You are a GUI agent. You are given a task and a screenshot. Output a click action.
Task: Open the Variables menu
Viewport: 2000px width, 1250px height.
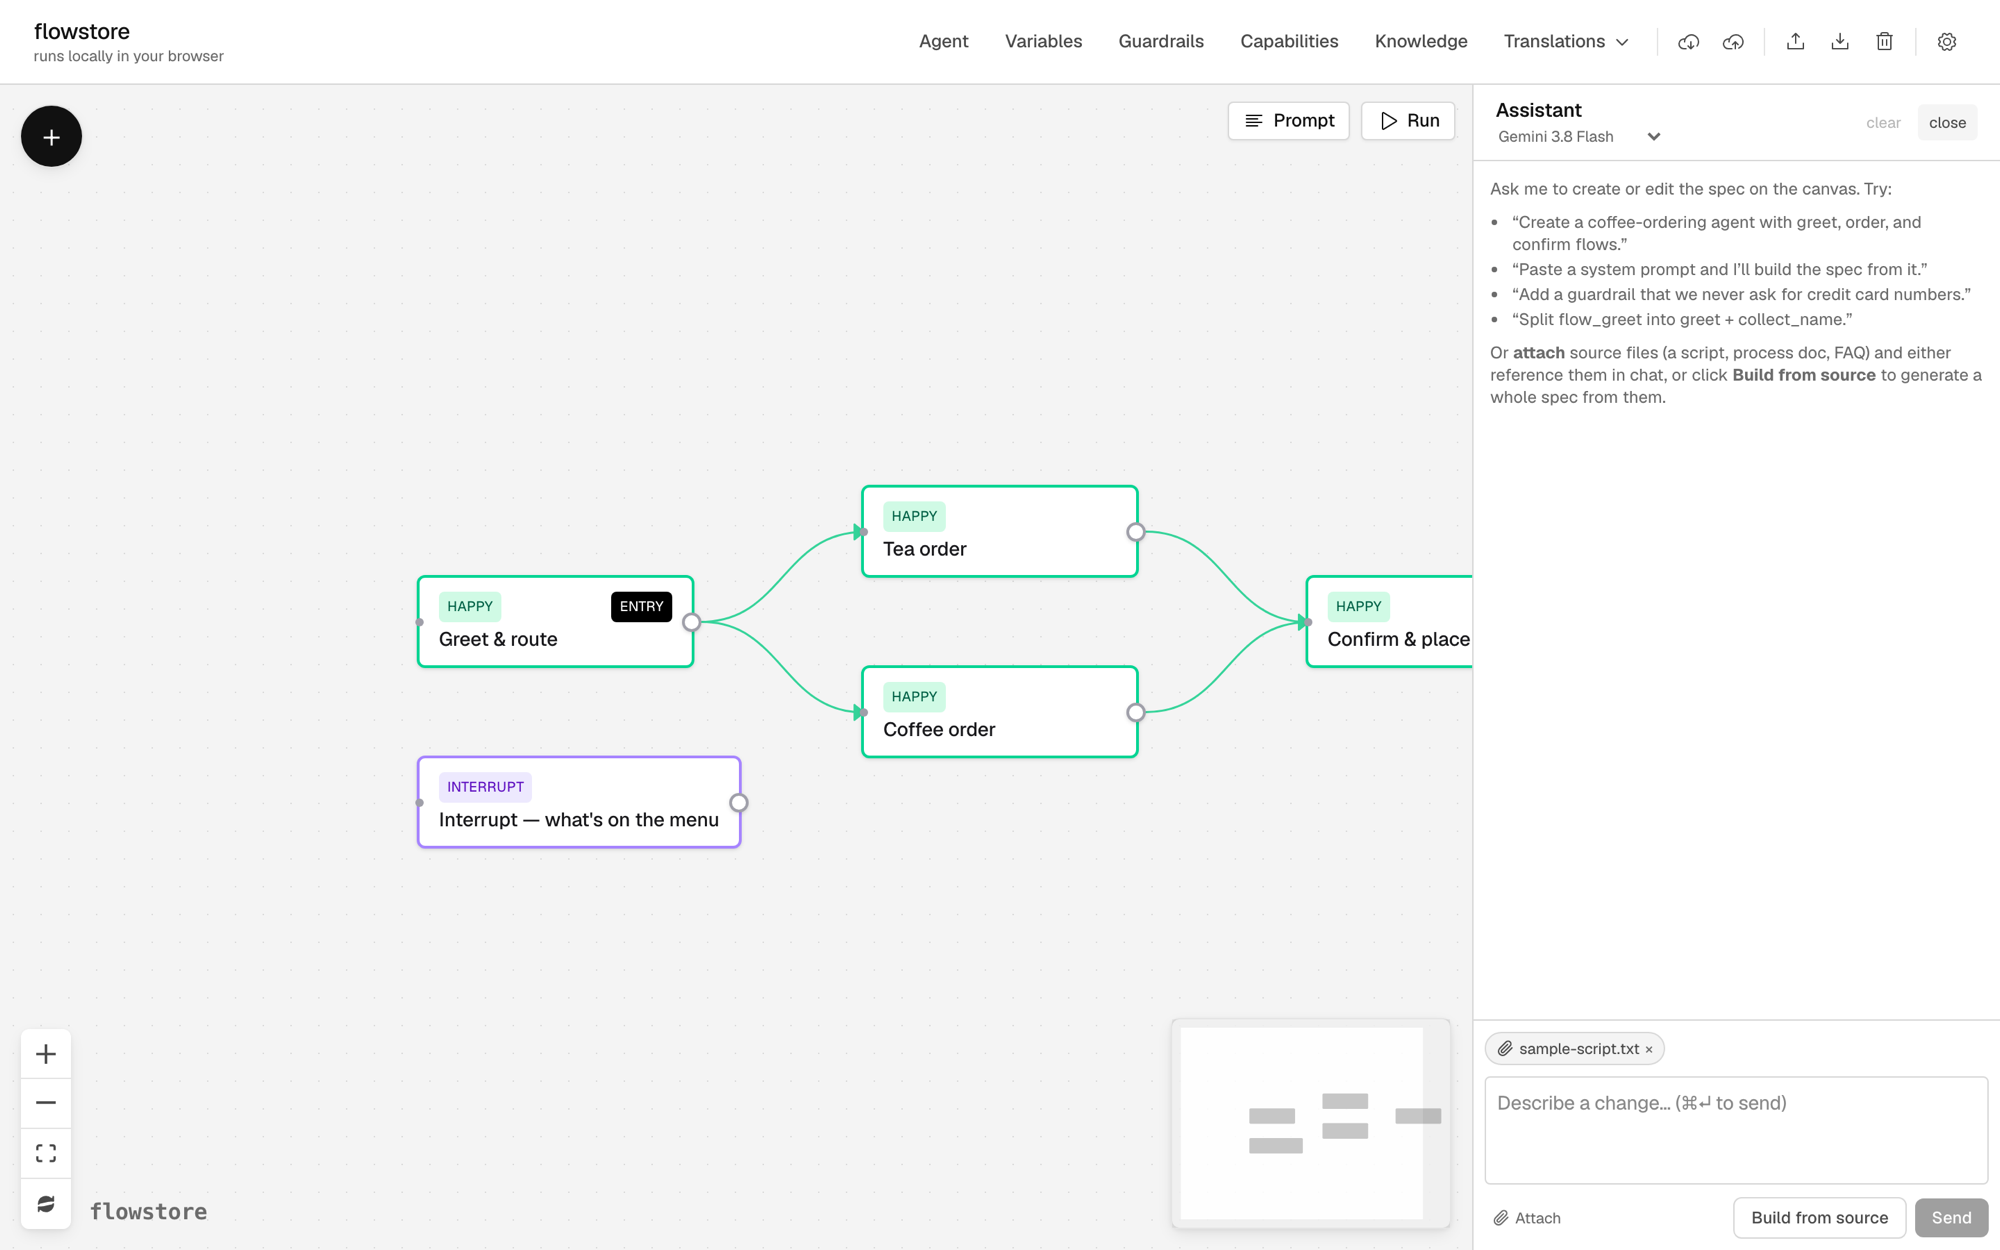click(x=1043, y=42)
